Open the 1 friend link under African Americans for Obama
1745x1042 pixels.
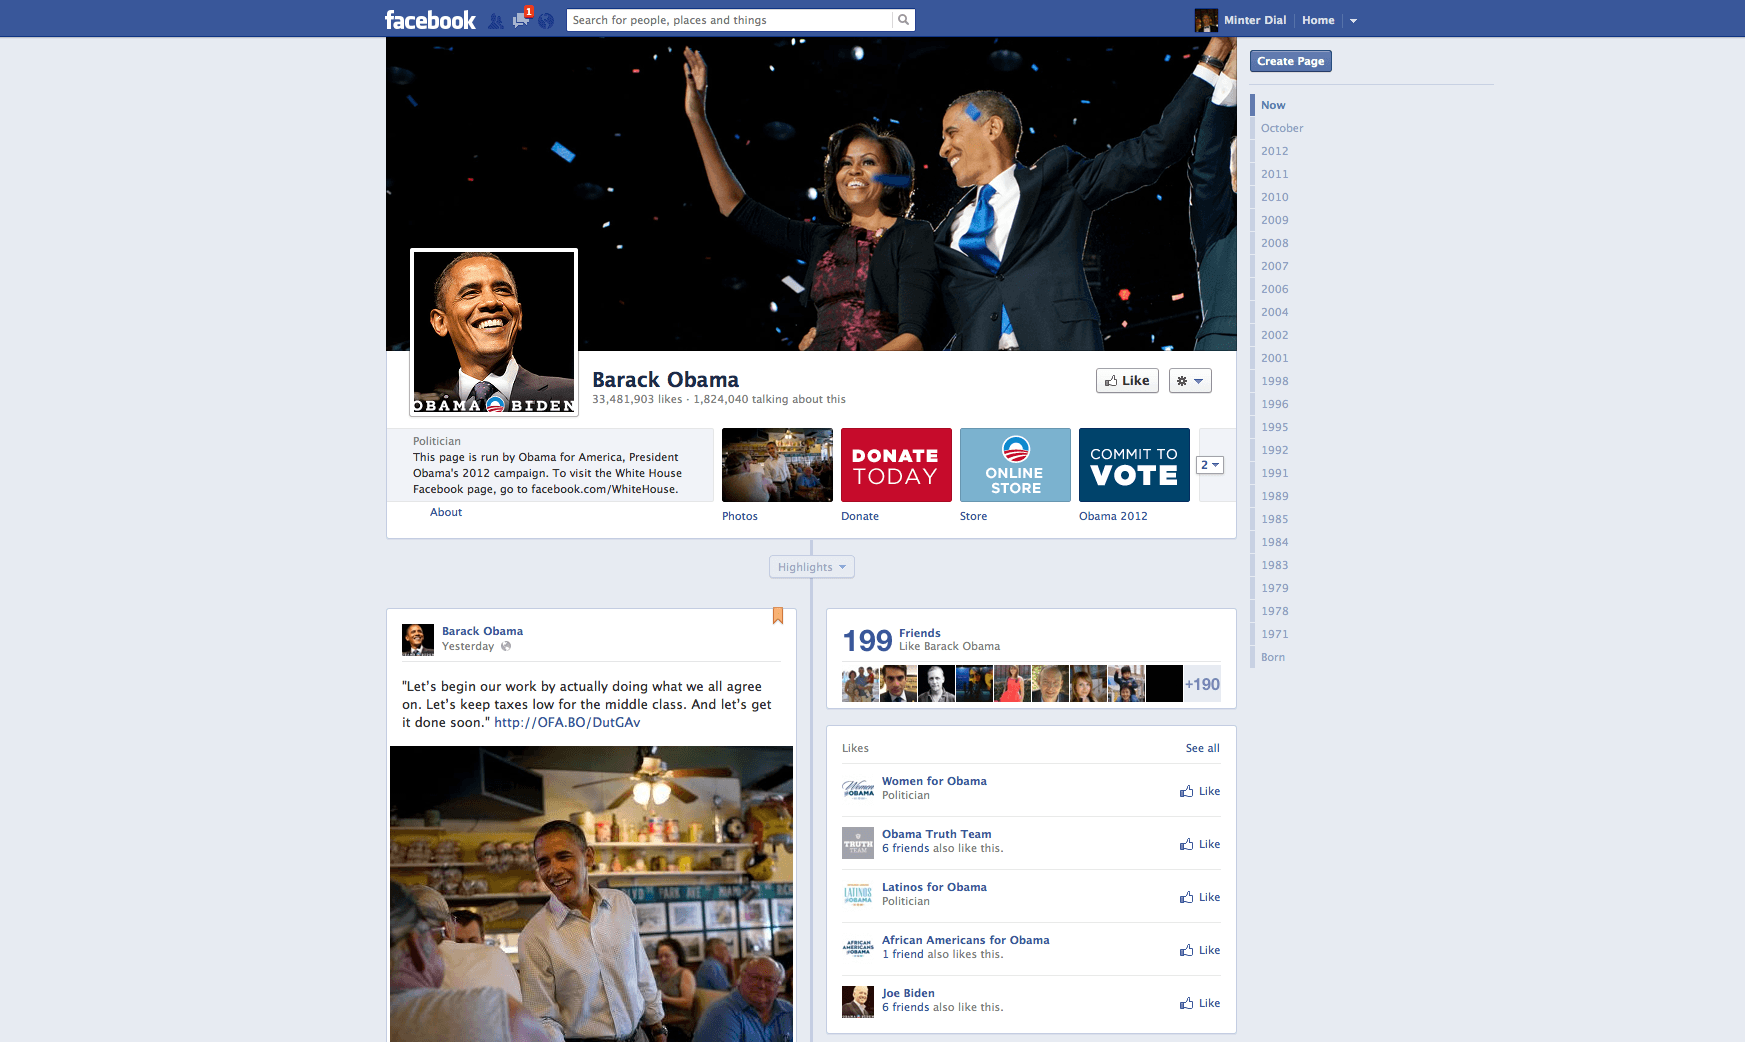(x=903, y=954)
